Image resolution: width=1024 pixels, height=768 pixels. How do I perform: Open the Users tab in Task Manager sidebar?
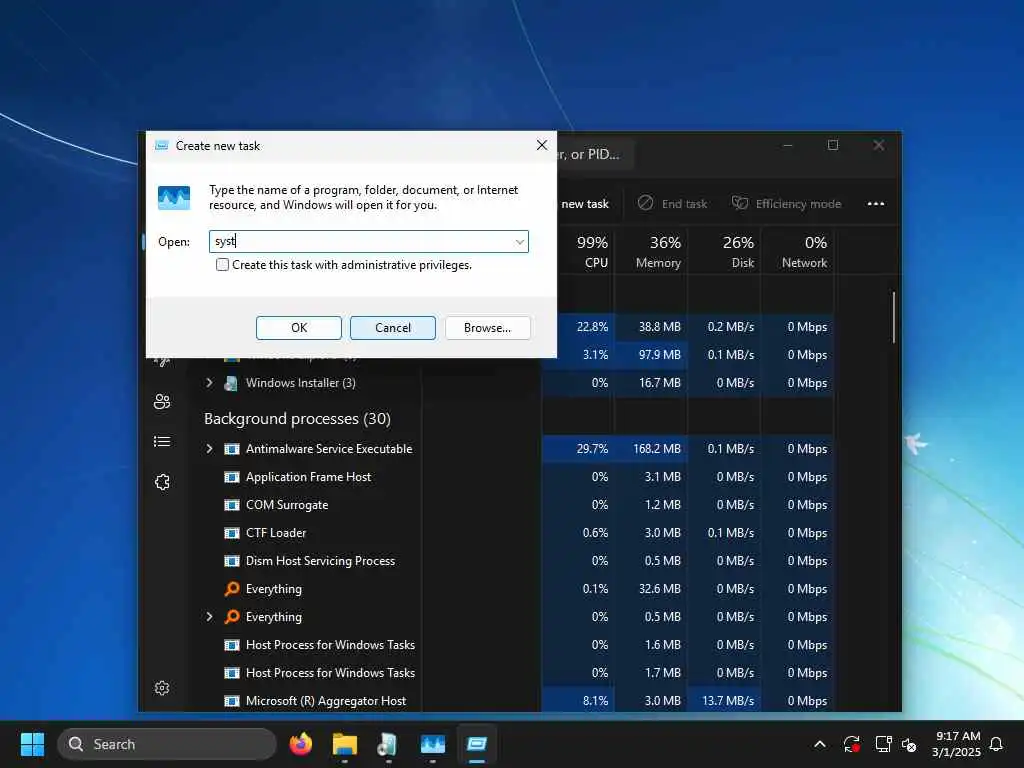coord(162,402)
